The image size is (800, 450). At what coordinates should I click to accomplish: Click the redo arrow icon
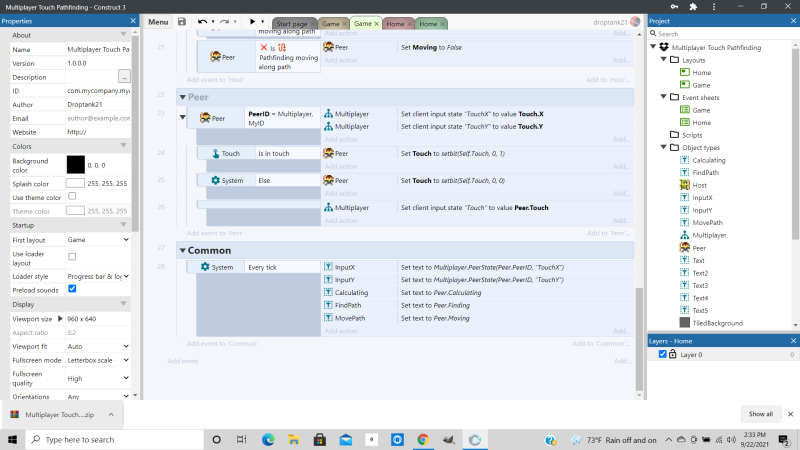click(224, 21)
